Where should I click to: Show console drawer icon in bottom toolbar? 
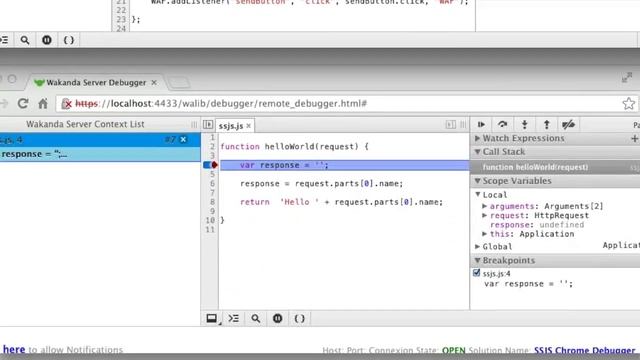211,318
